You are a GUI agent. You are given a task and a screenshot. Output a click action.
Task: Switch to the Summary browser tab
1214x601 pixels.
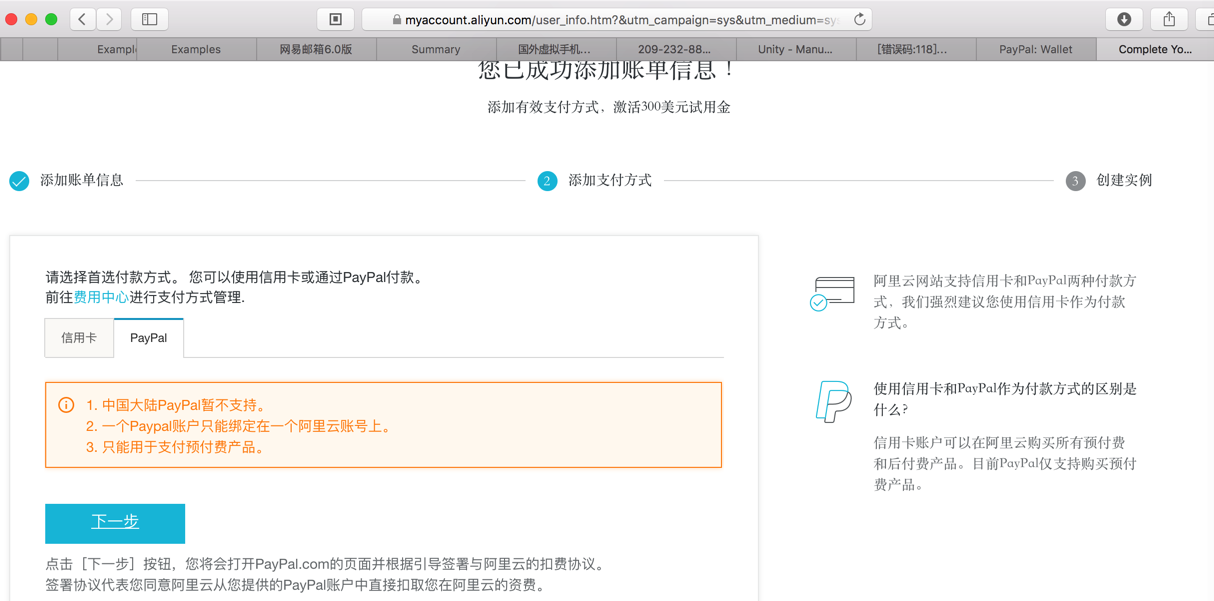(x=436, y=49)
